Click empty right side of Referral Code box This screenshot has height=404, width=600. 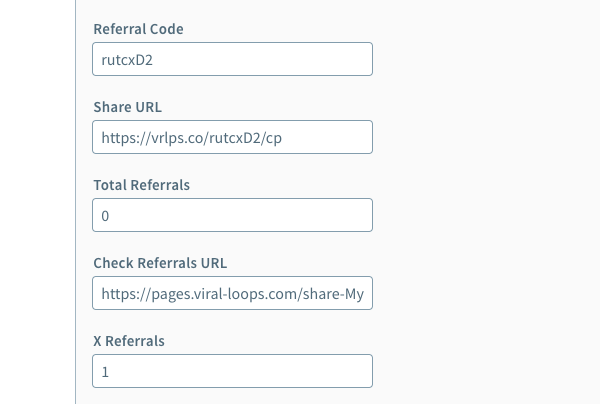(300, 59)
